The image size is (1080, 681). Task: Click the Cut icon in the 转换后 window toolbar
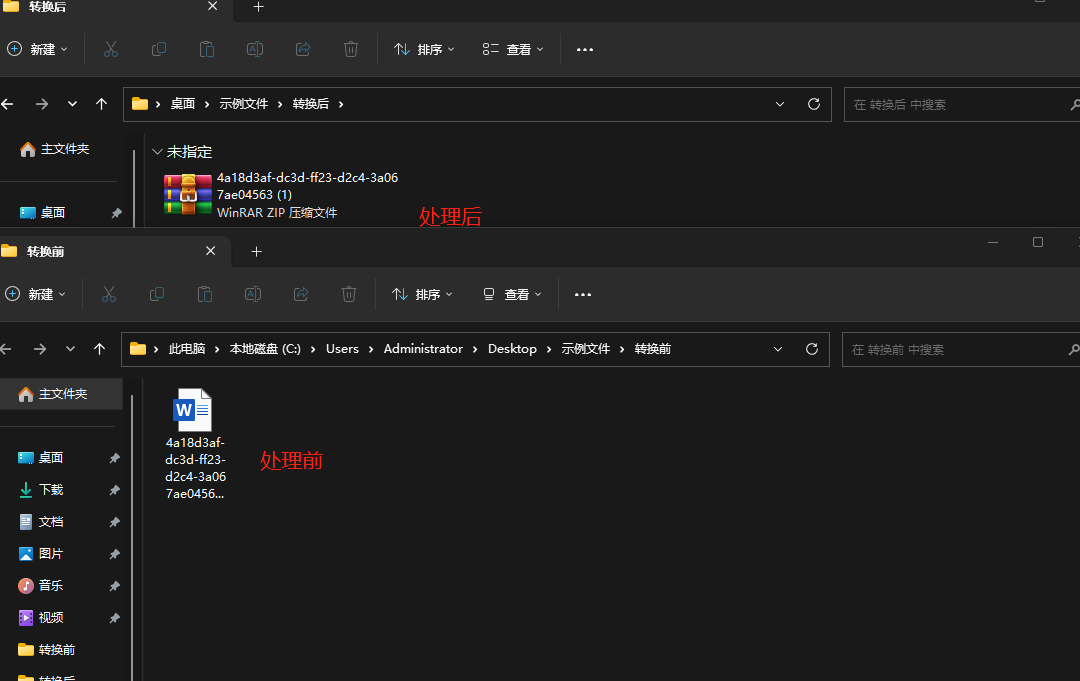pyautogui.click(x=111, y=49)
